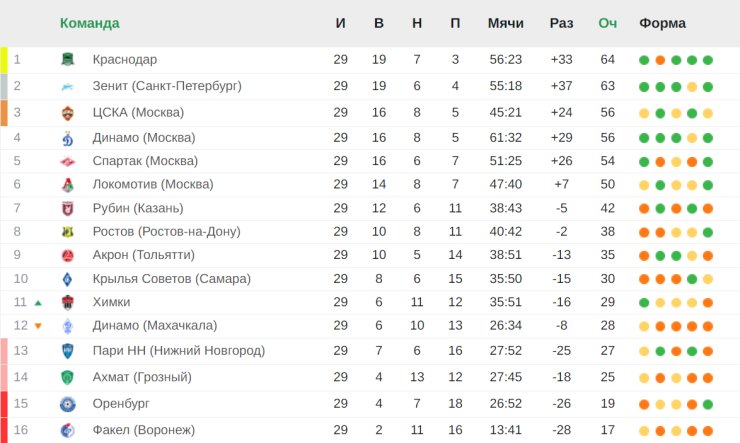This screenshot has height=443, width=740.
Task: Click the Оренбург round club logo
Action: [x=68, y=404]
